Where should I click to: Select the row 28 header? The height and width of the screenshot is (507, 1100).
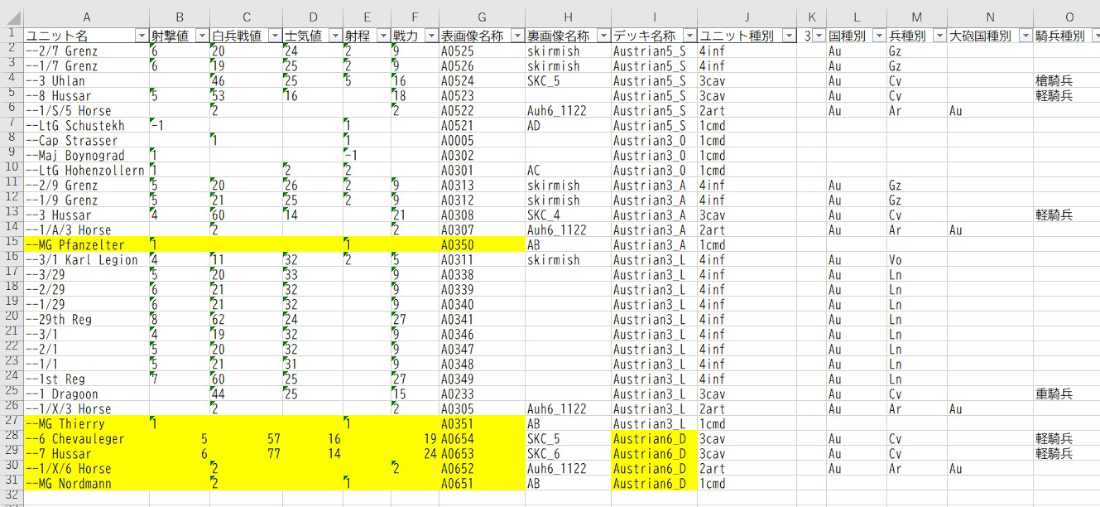pos(10,438)
